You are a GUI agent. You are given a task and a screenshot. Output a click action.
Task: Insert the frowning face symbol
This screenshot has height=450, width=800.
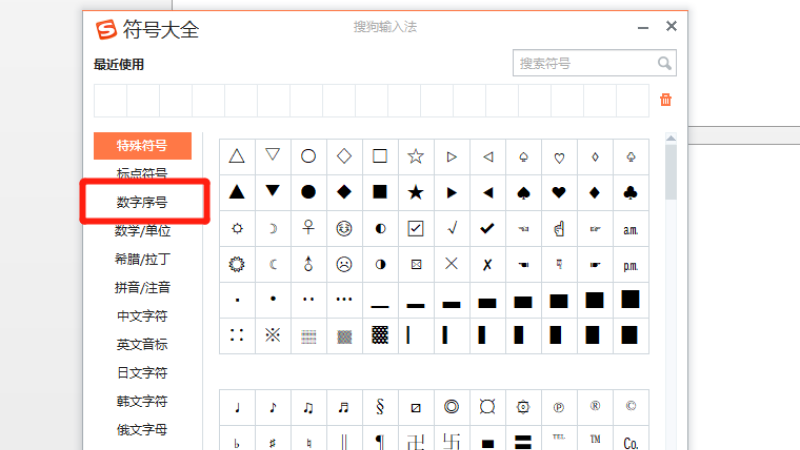(344, 264)
